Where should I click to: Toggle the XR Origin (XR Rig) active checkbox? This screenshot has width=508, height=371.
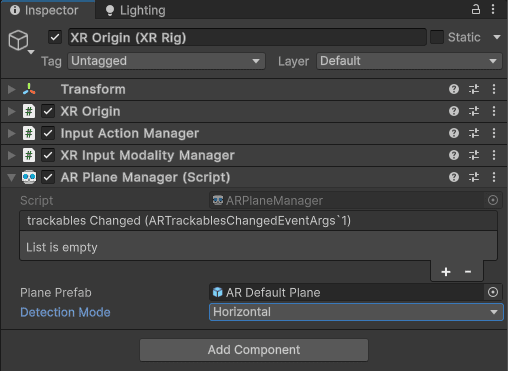(x=55, y=37)
